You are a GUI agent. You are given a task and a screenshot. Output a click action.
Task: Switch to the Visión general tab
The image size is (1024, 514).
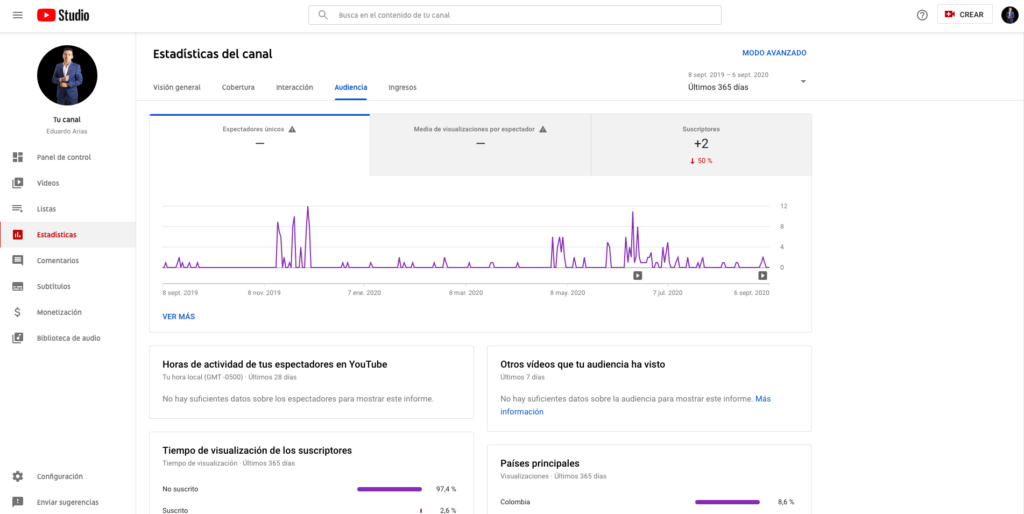coord(177,88)
